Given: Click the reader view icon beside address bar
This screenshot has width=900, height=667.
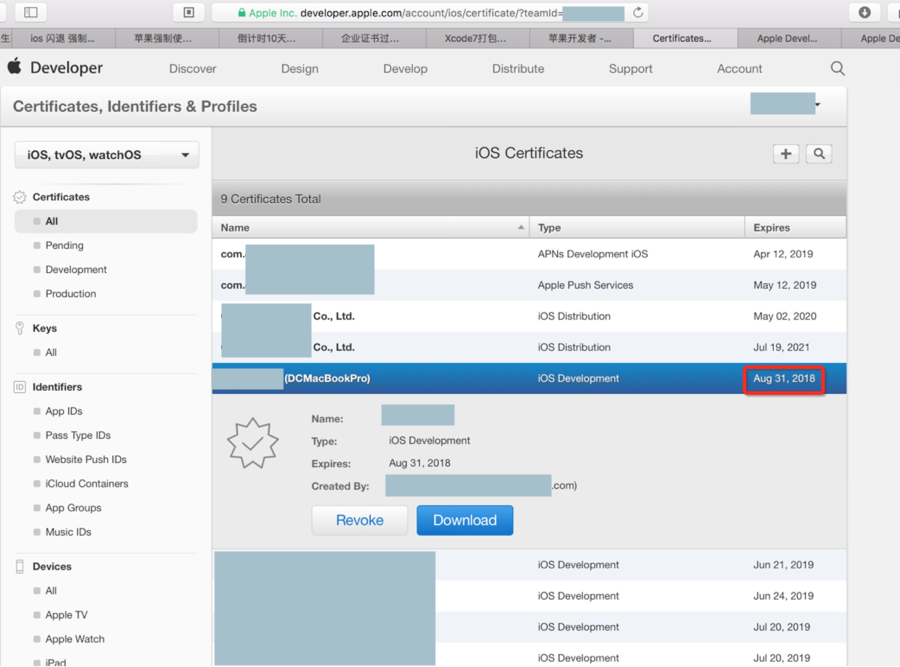Looking at the screenshot, I should pyautogui.click(x=189, y=12).
